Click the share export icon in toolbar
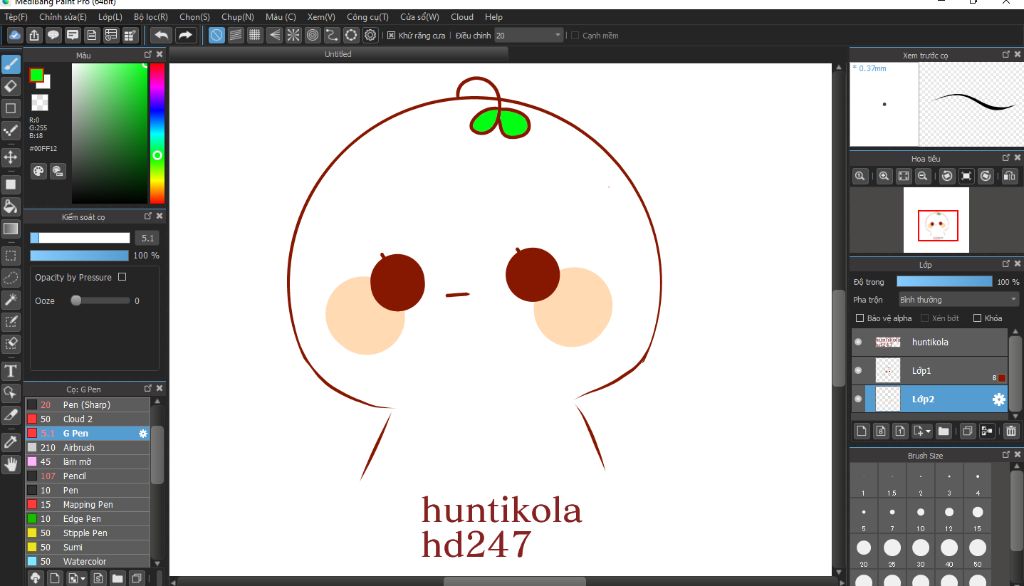Viewport: 1024px width, 586px height. click(34, 35)
